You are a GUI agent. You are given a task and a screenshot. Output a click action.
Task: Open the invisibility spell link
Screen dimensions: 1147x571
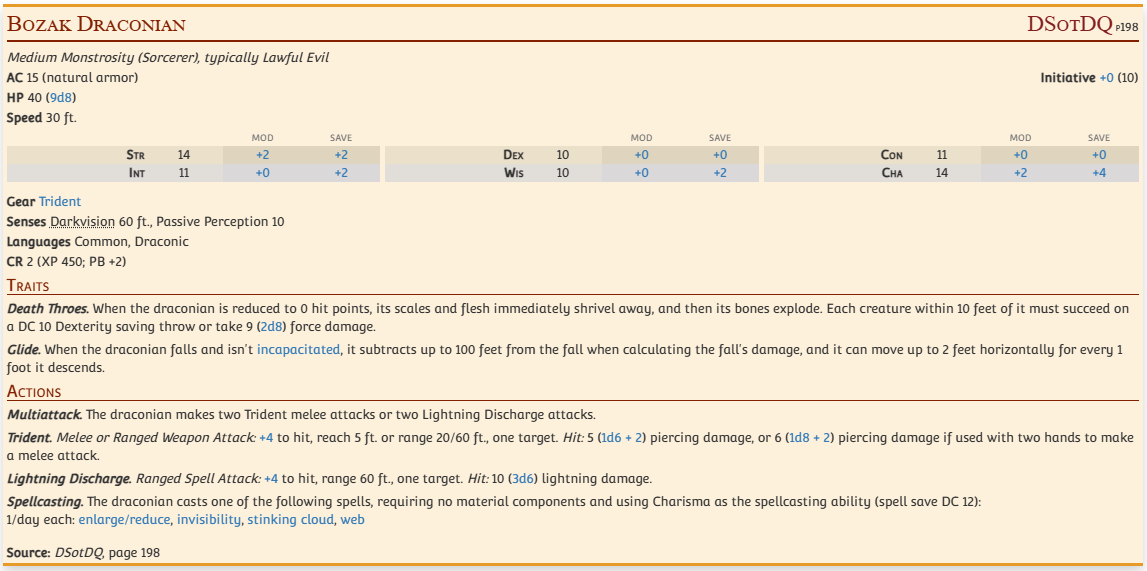pyautogui.click(x=209, y=520)
